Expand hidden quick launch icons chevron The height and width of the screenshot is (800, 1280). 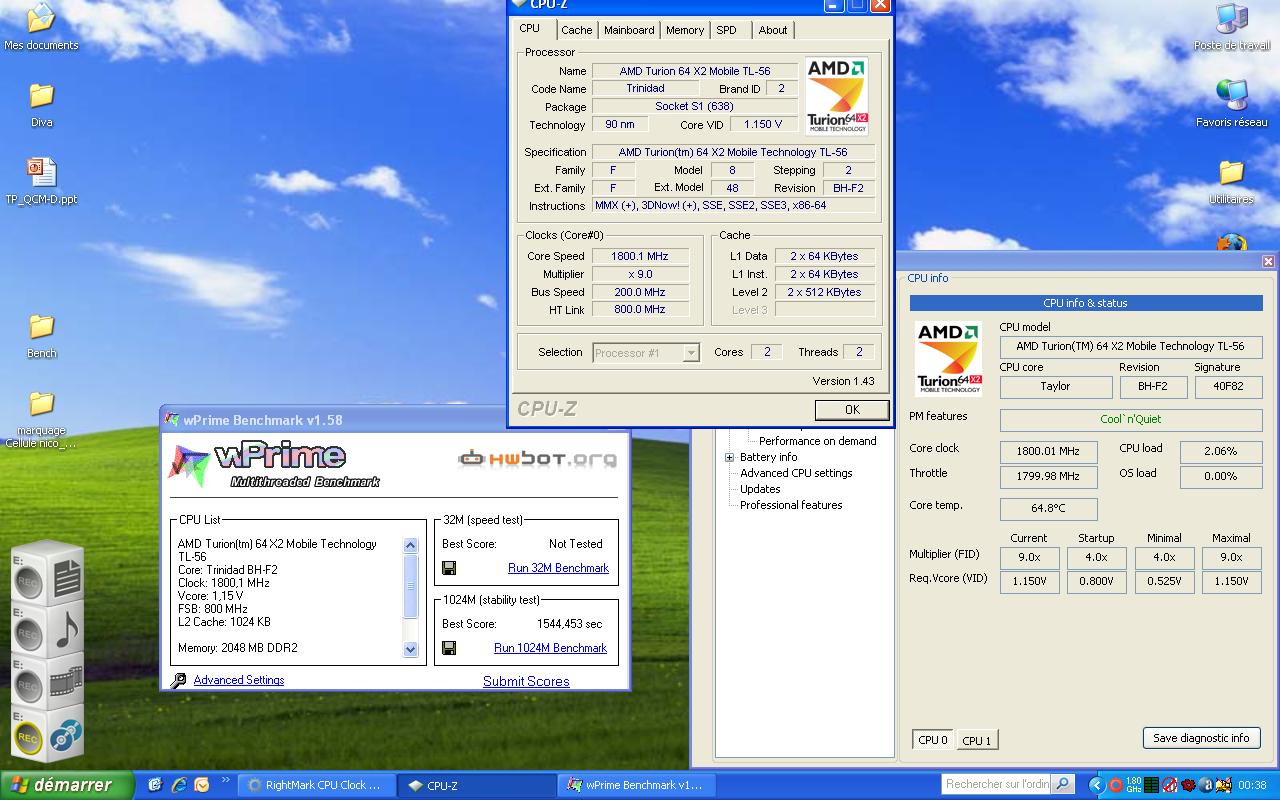[x=225, y=780]
